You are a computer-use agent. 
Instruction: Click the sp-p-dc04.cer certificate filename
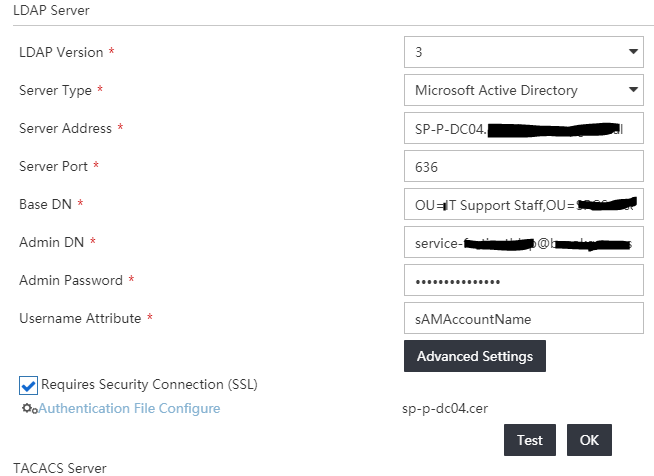pos(444,408)
